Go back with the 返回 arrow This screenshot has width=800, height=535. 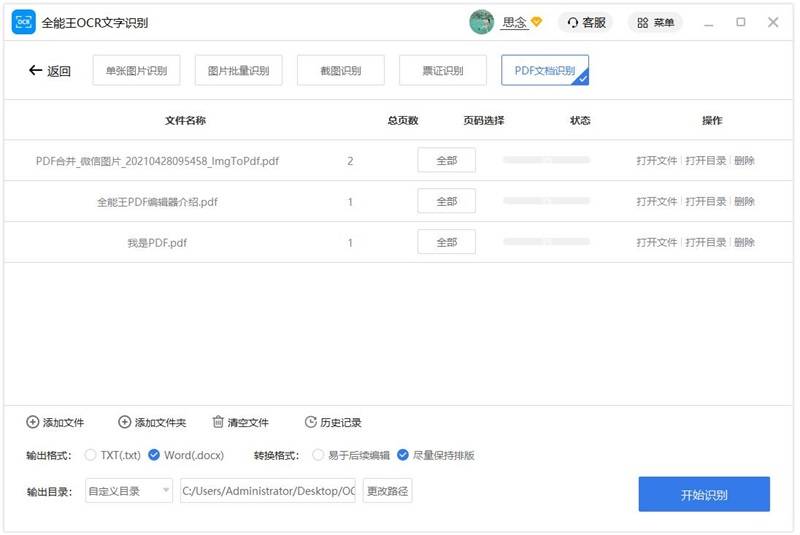[x=49, y=70]
